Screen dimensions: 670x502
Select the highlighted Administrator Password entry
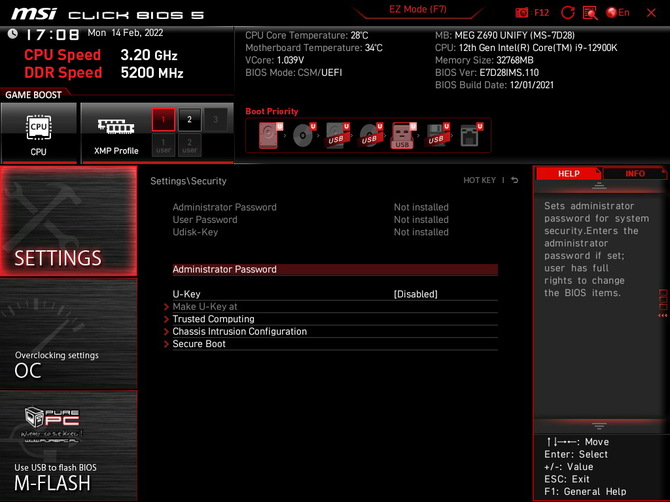tap(335, 270)
